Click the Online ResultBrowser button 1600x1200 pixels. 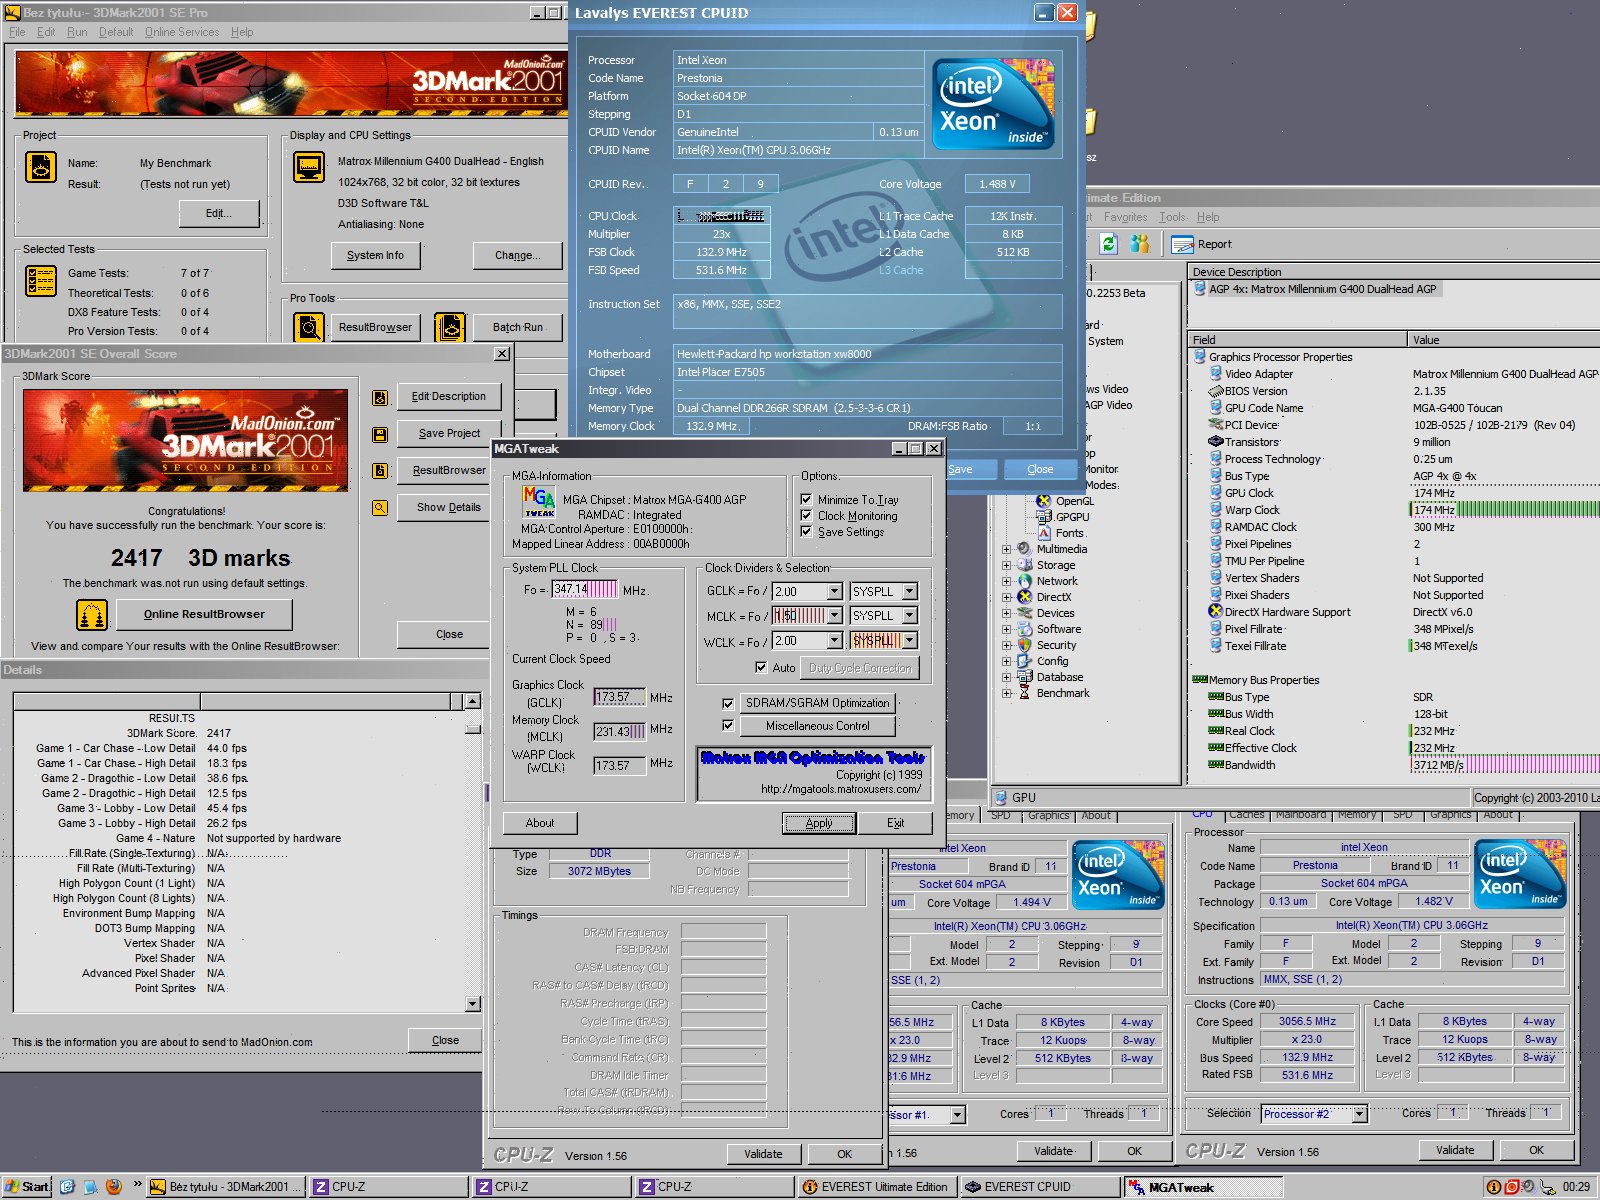pyautogui.click(x=204, y=615)
